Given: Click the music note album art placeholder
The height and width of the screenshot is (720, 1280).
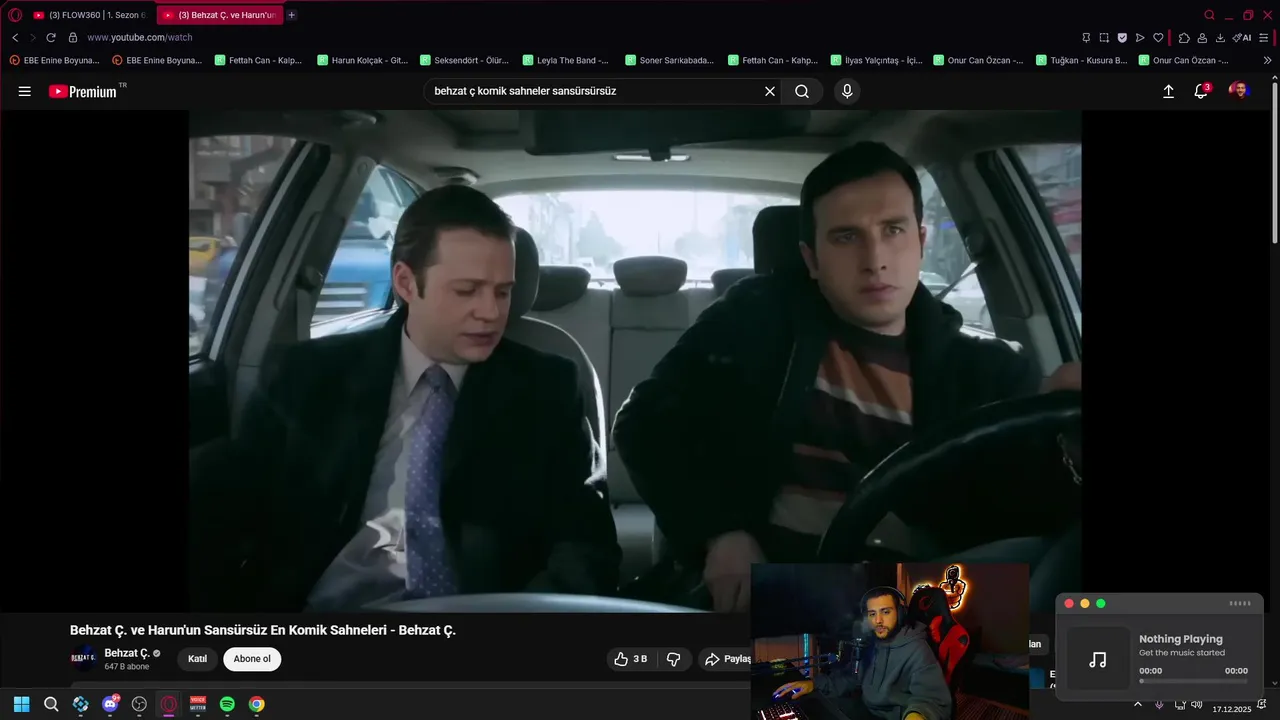Looking at the screenshot, I should 1098,659.
